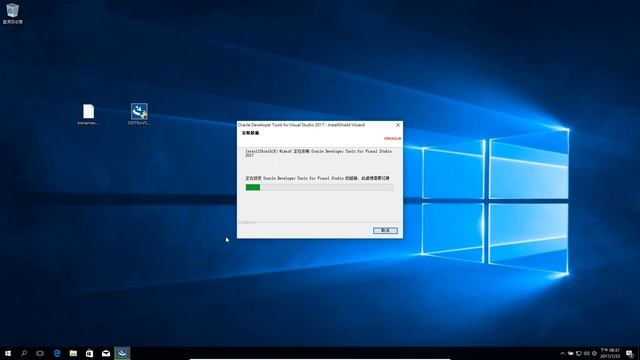The height and width of the screenshot is (360, 640).
Task: Click the green installation progress bar
Action: tap(319, 187)
